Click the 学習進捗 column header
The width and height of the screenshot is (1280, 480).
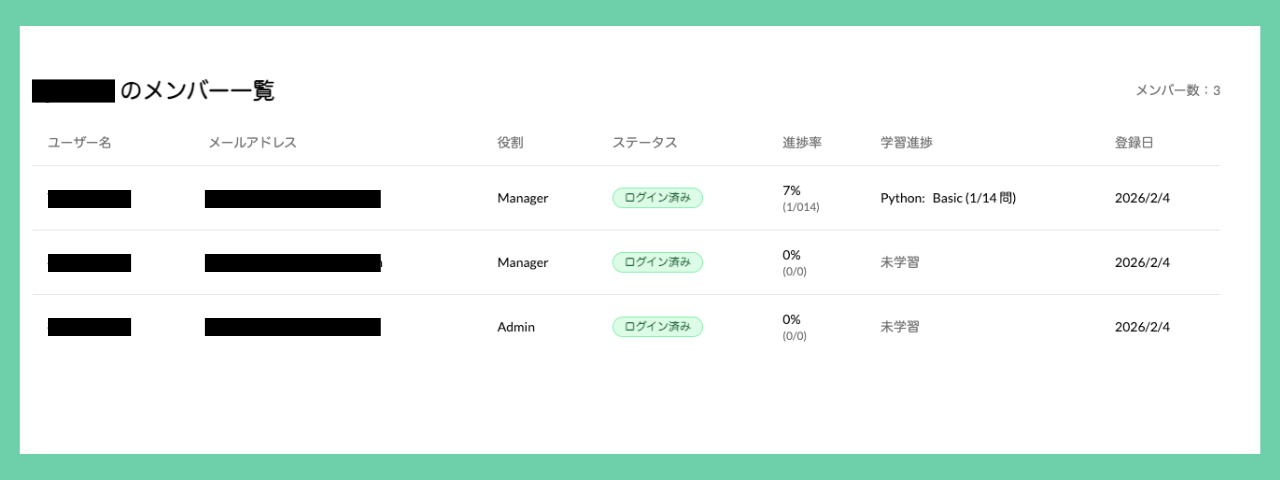(906, 142)
